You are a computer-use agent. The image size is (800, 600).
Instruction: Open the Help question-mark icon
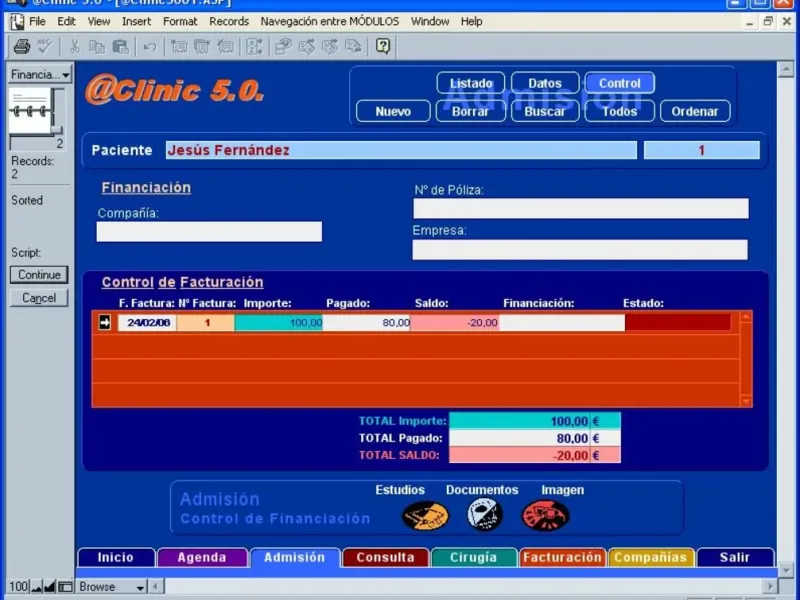383,46
